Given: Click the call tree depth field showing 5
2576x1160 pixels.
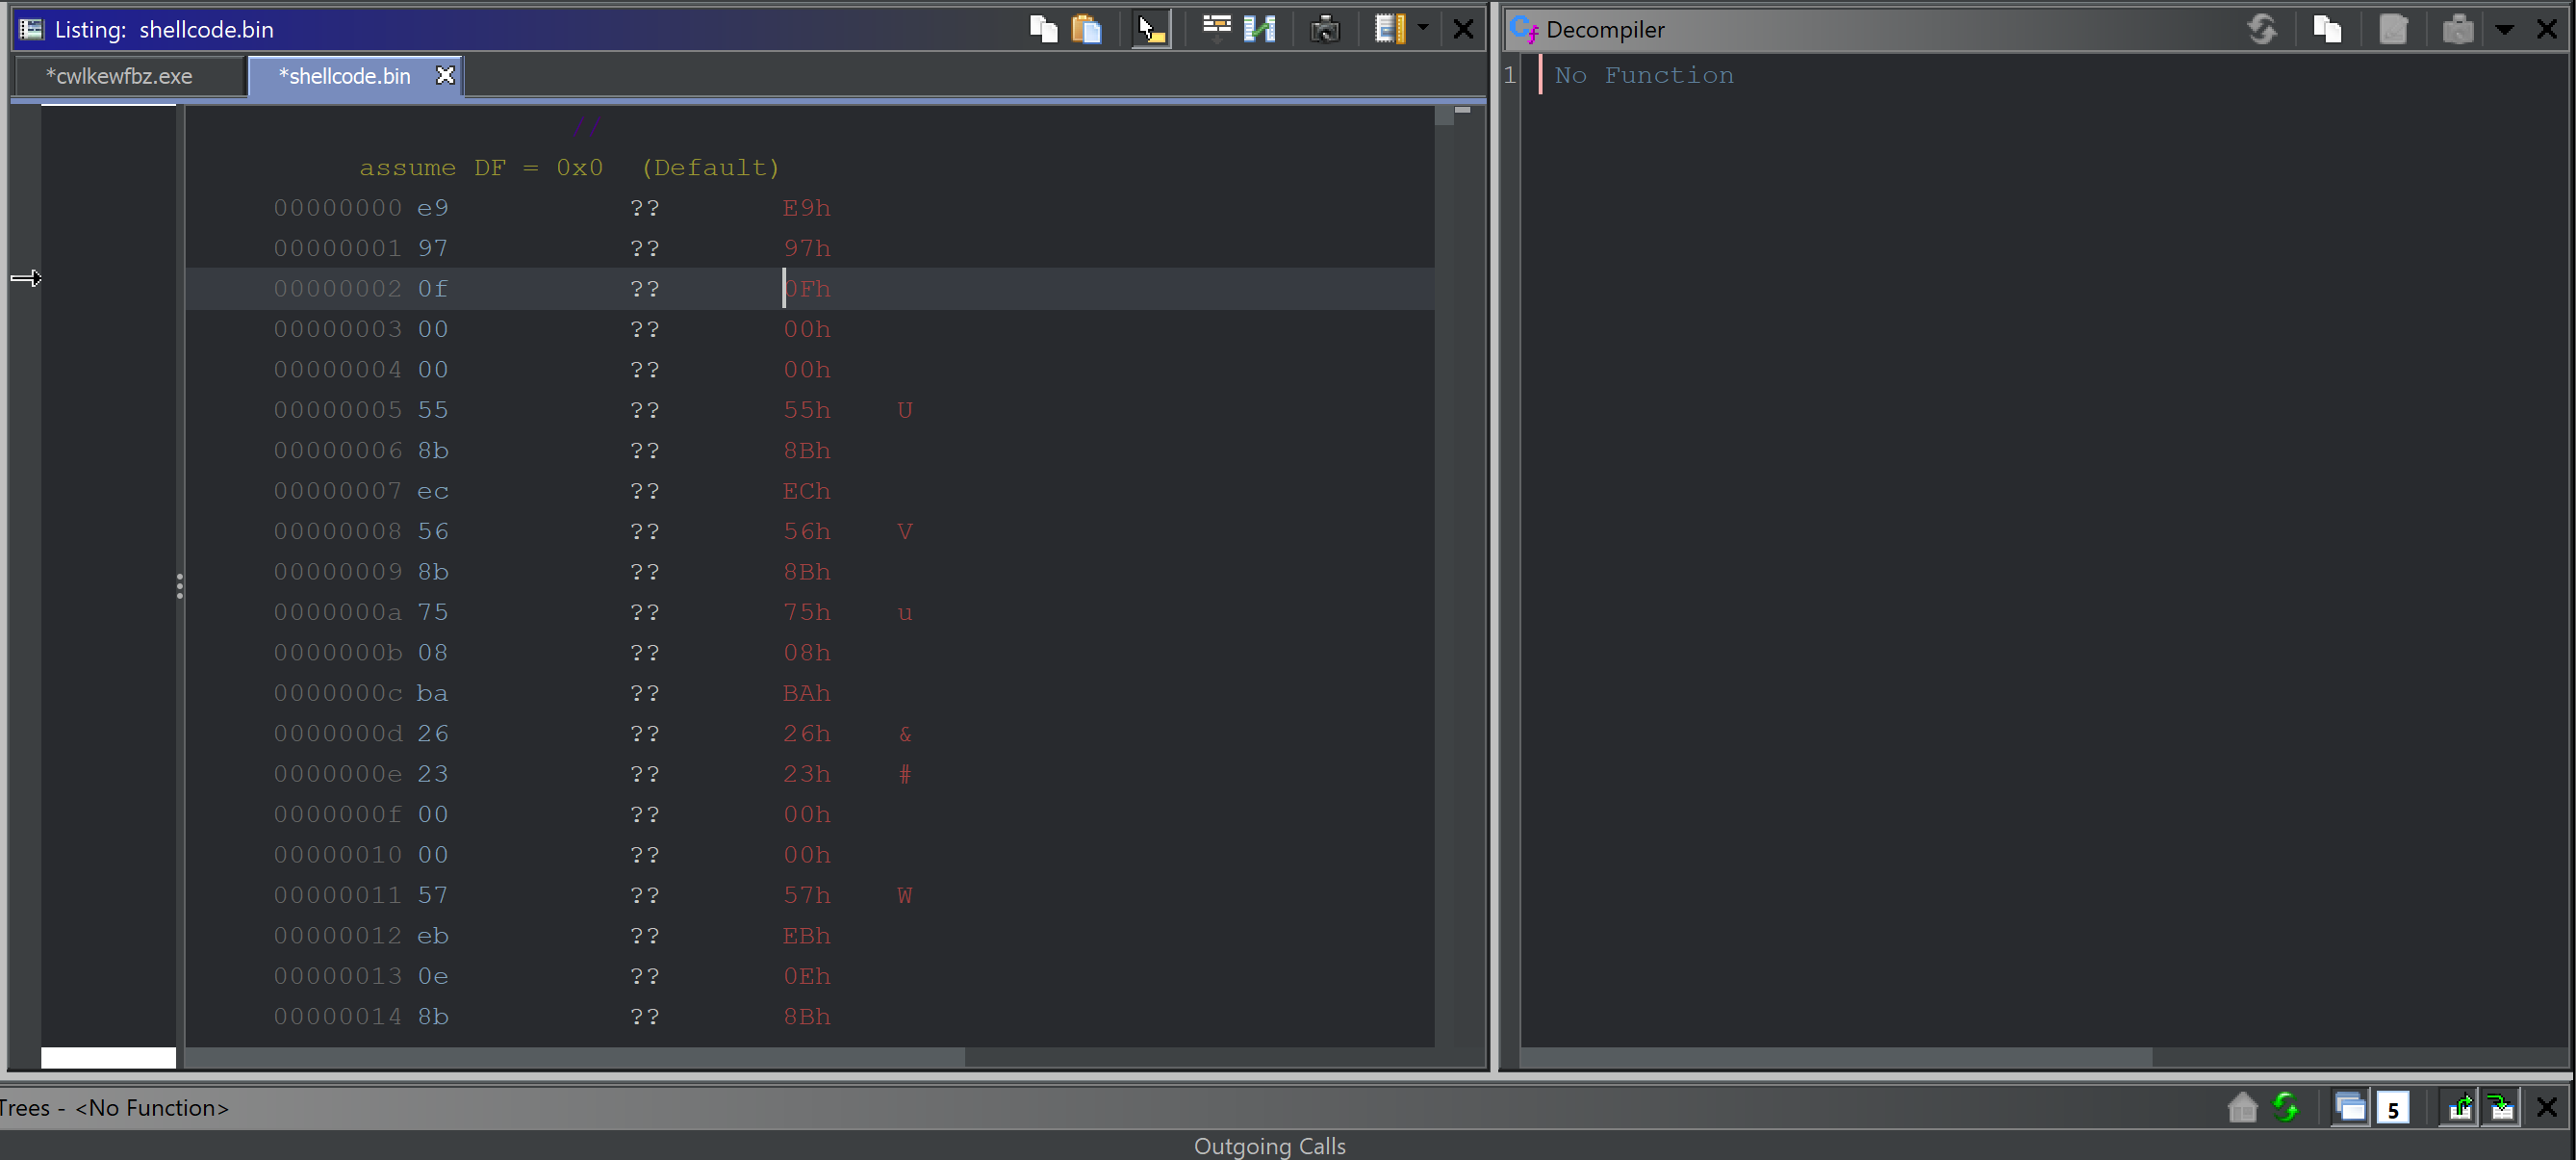Looking at the screenshot, I should click(x=2393, y=1108).
